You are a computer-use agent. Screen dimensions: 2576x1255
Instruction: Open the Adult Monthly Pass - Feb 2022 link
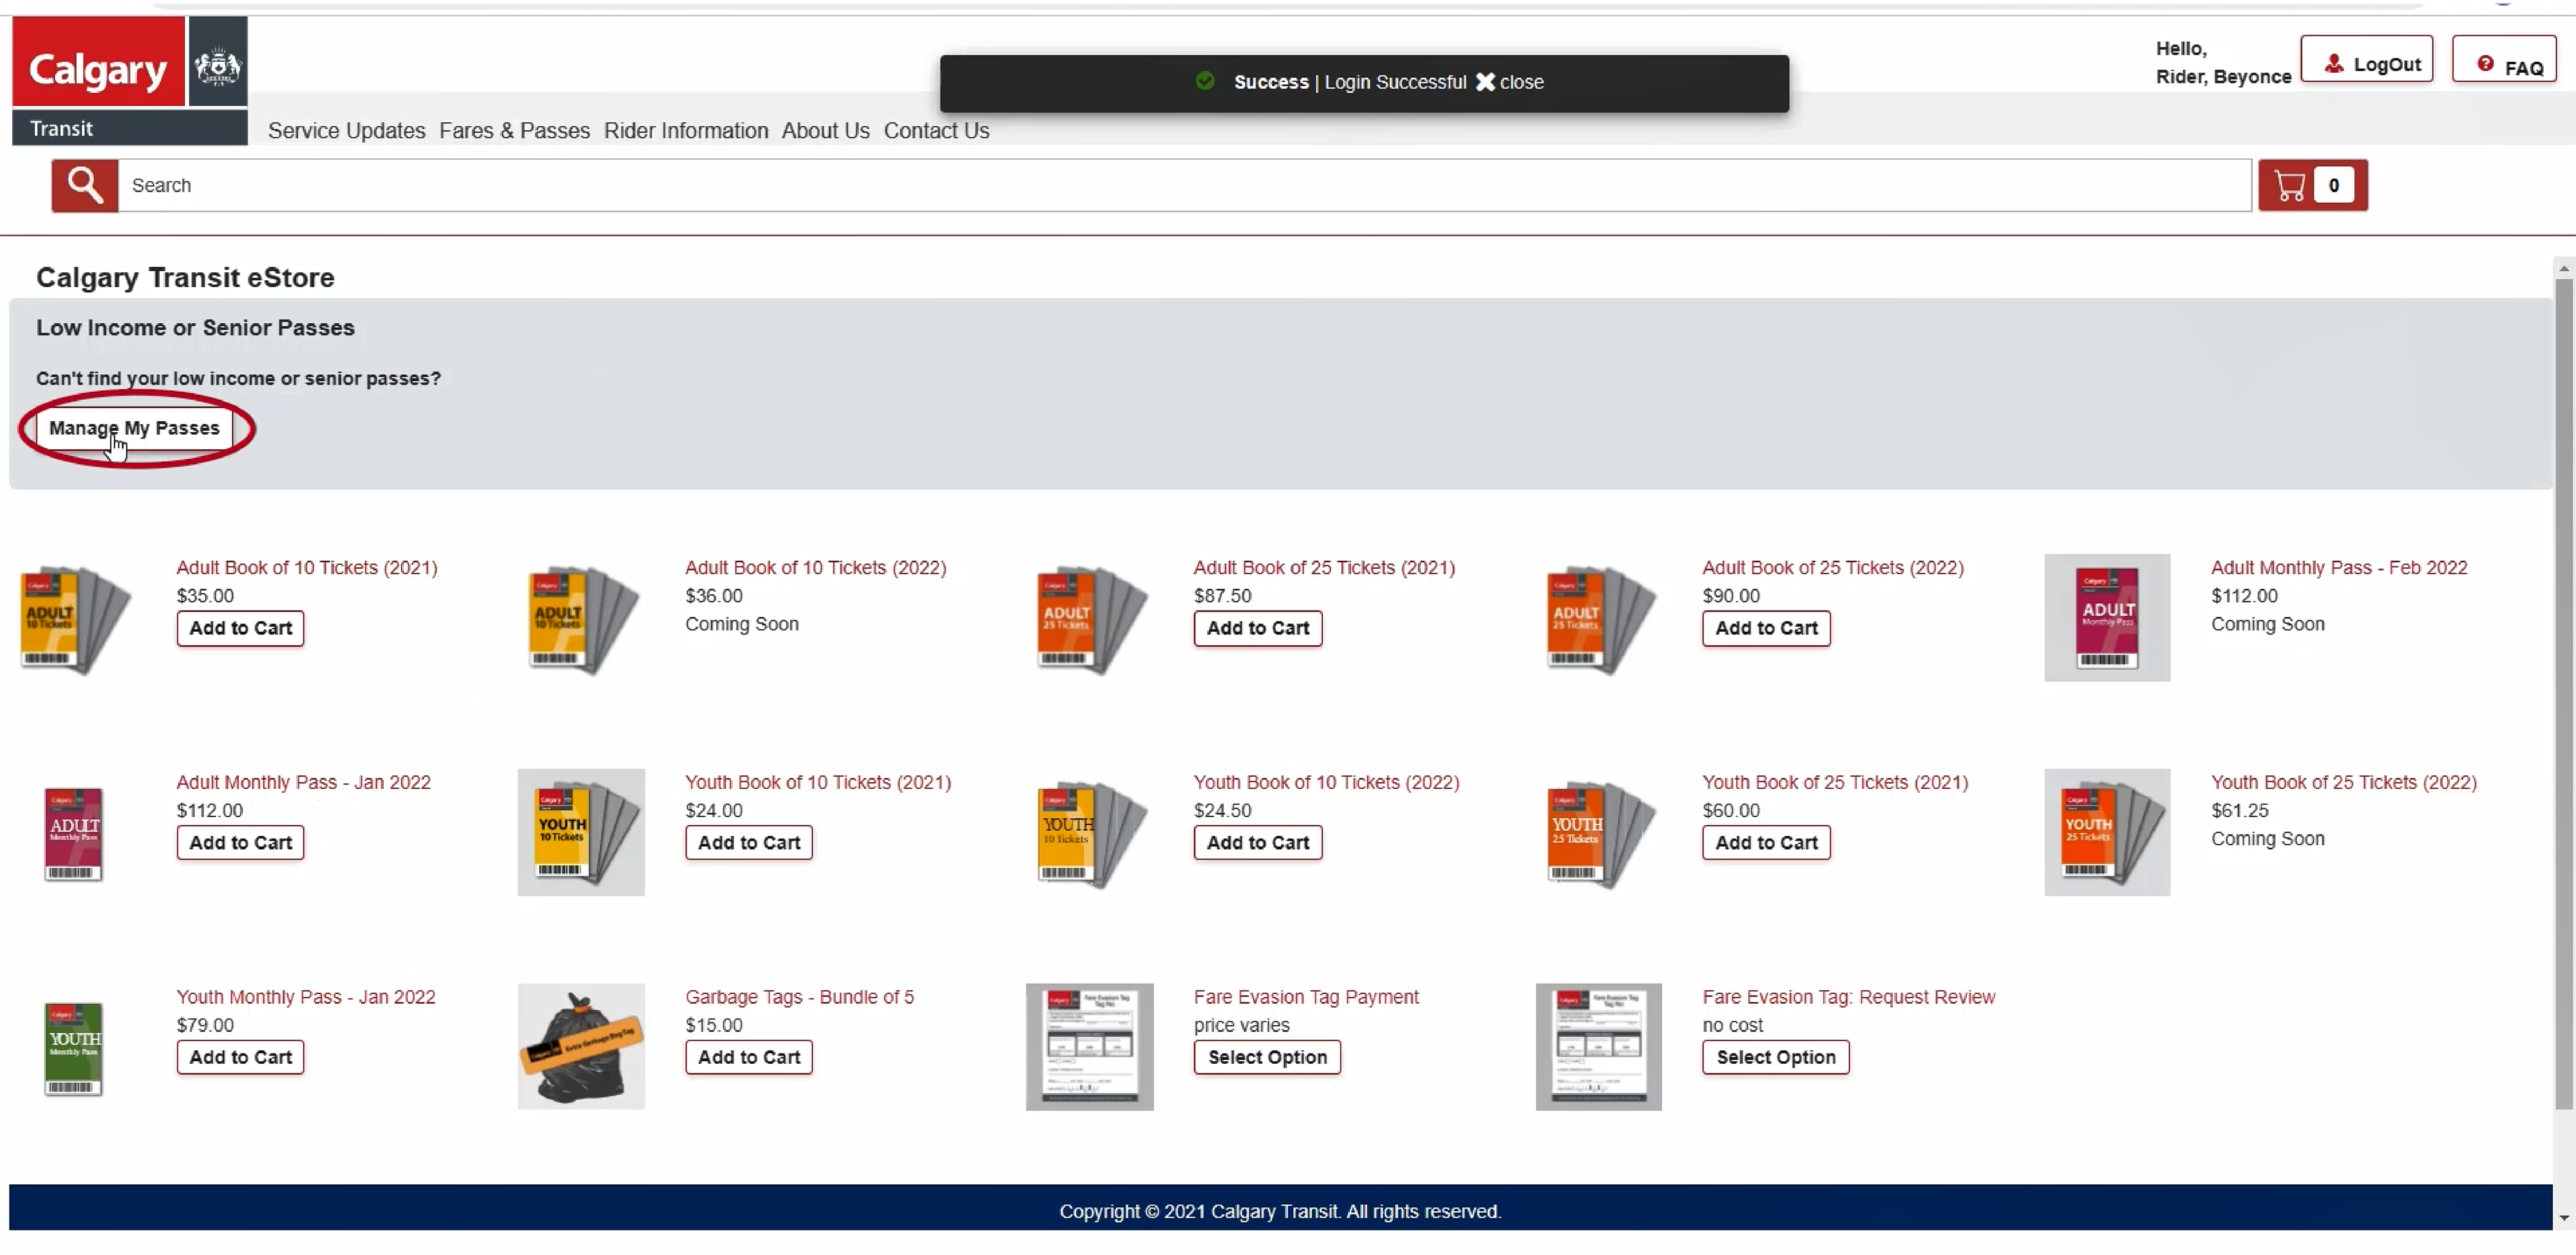click(x=2338, y=568)
